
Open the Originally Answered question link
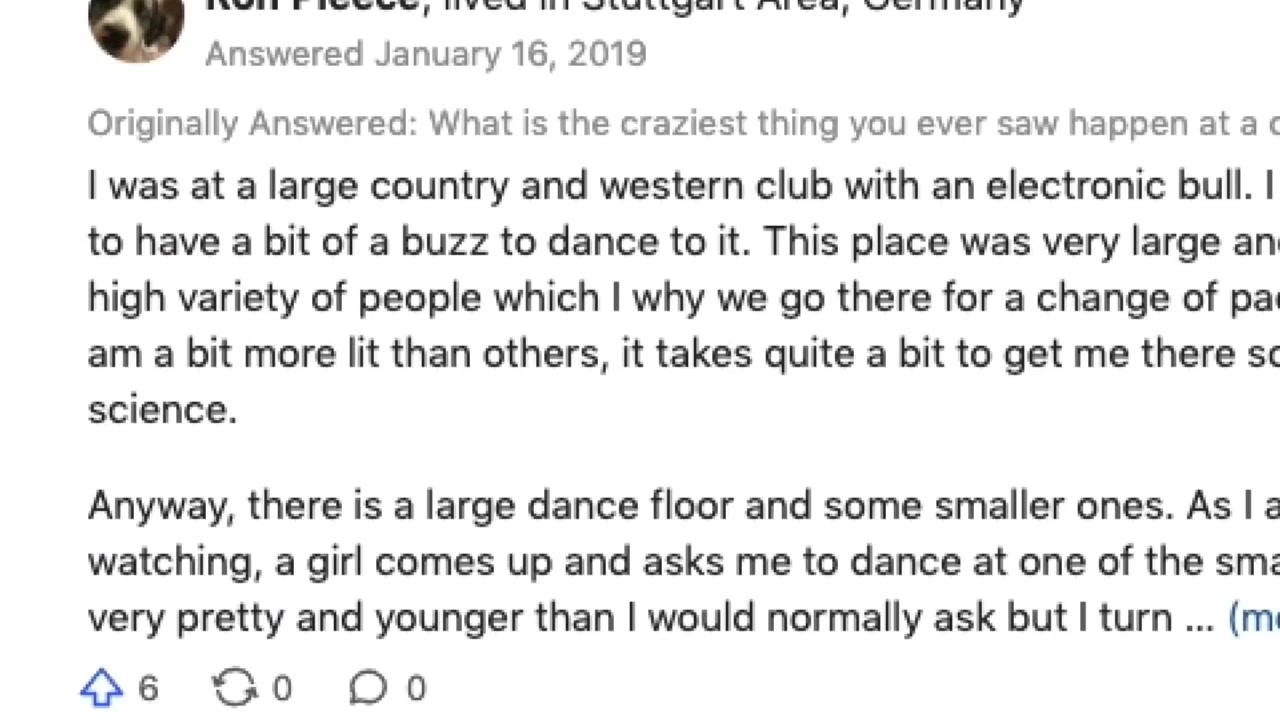(683, 124)
